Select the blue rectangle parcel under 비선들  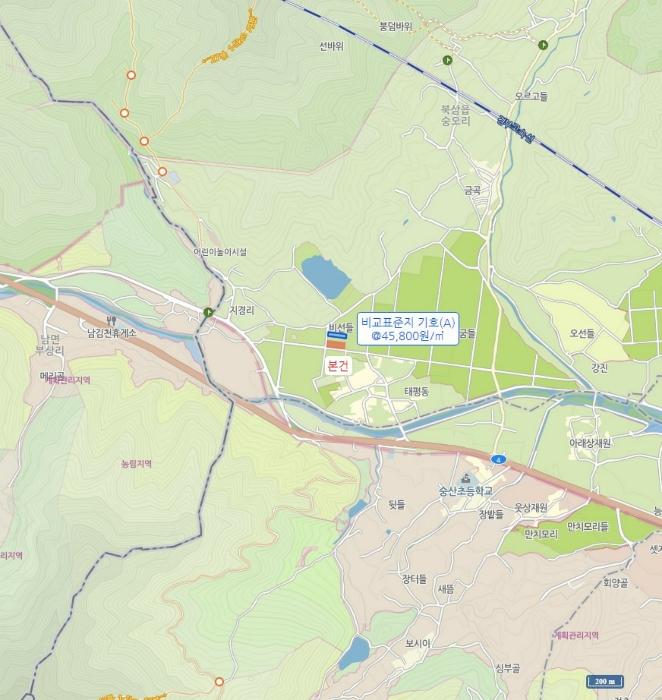[337, 335]
